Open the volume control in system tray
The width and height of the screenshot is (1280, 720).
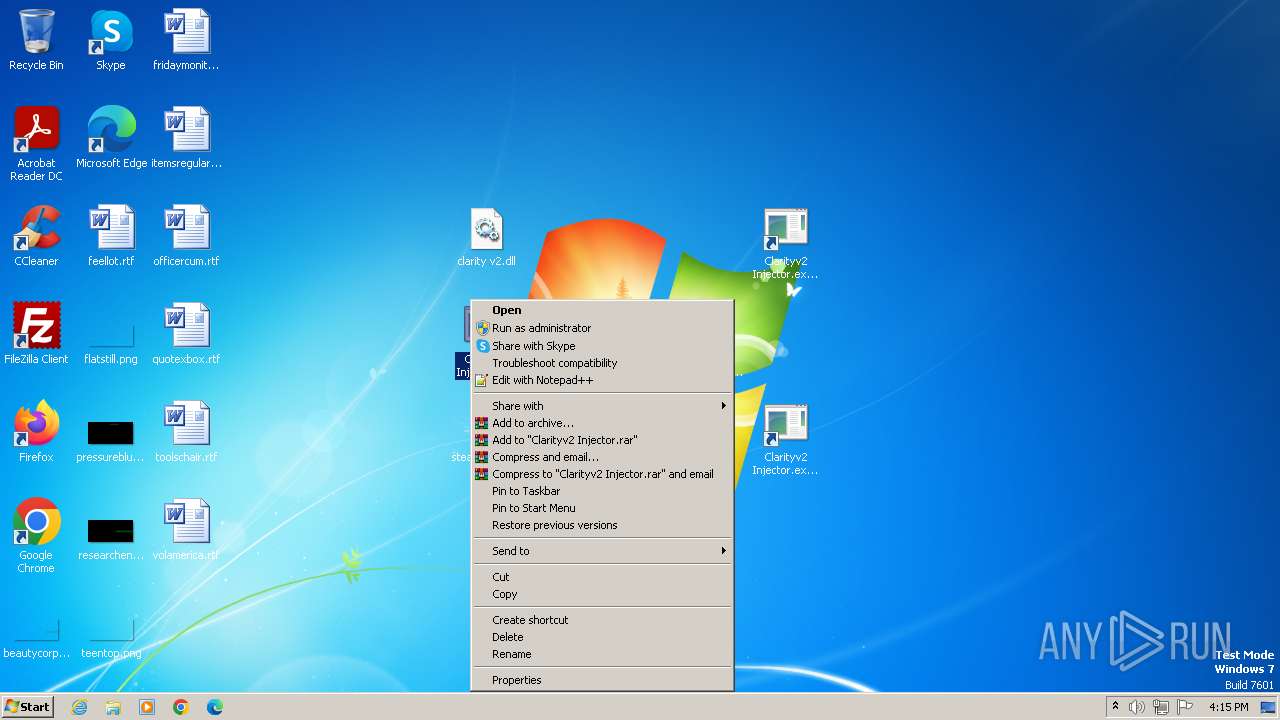click(1137, 707)
